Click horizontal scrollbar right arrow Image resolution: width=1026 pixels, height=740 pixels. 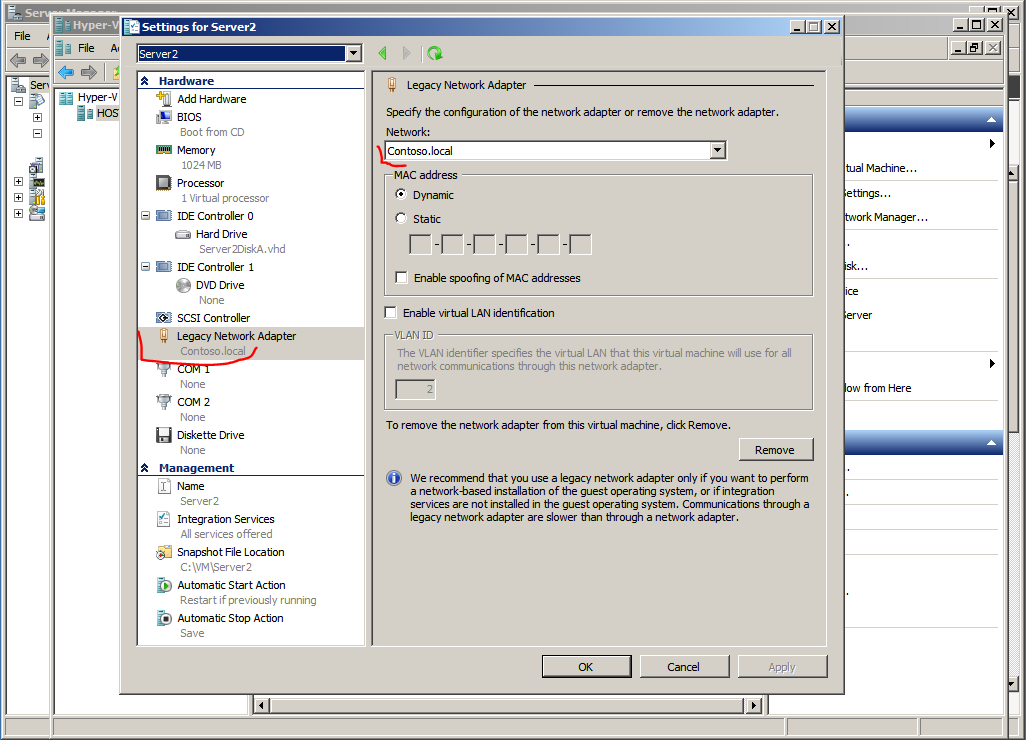click(x=754, y=705)
